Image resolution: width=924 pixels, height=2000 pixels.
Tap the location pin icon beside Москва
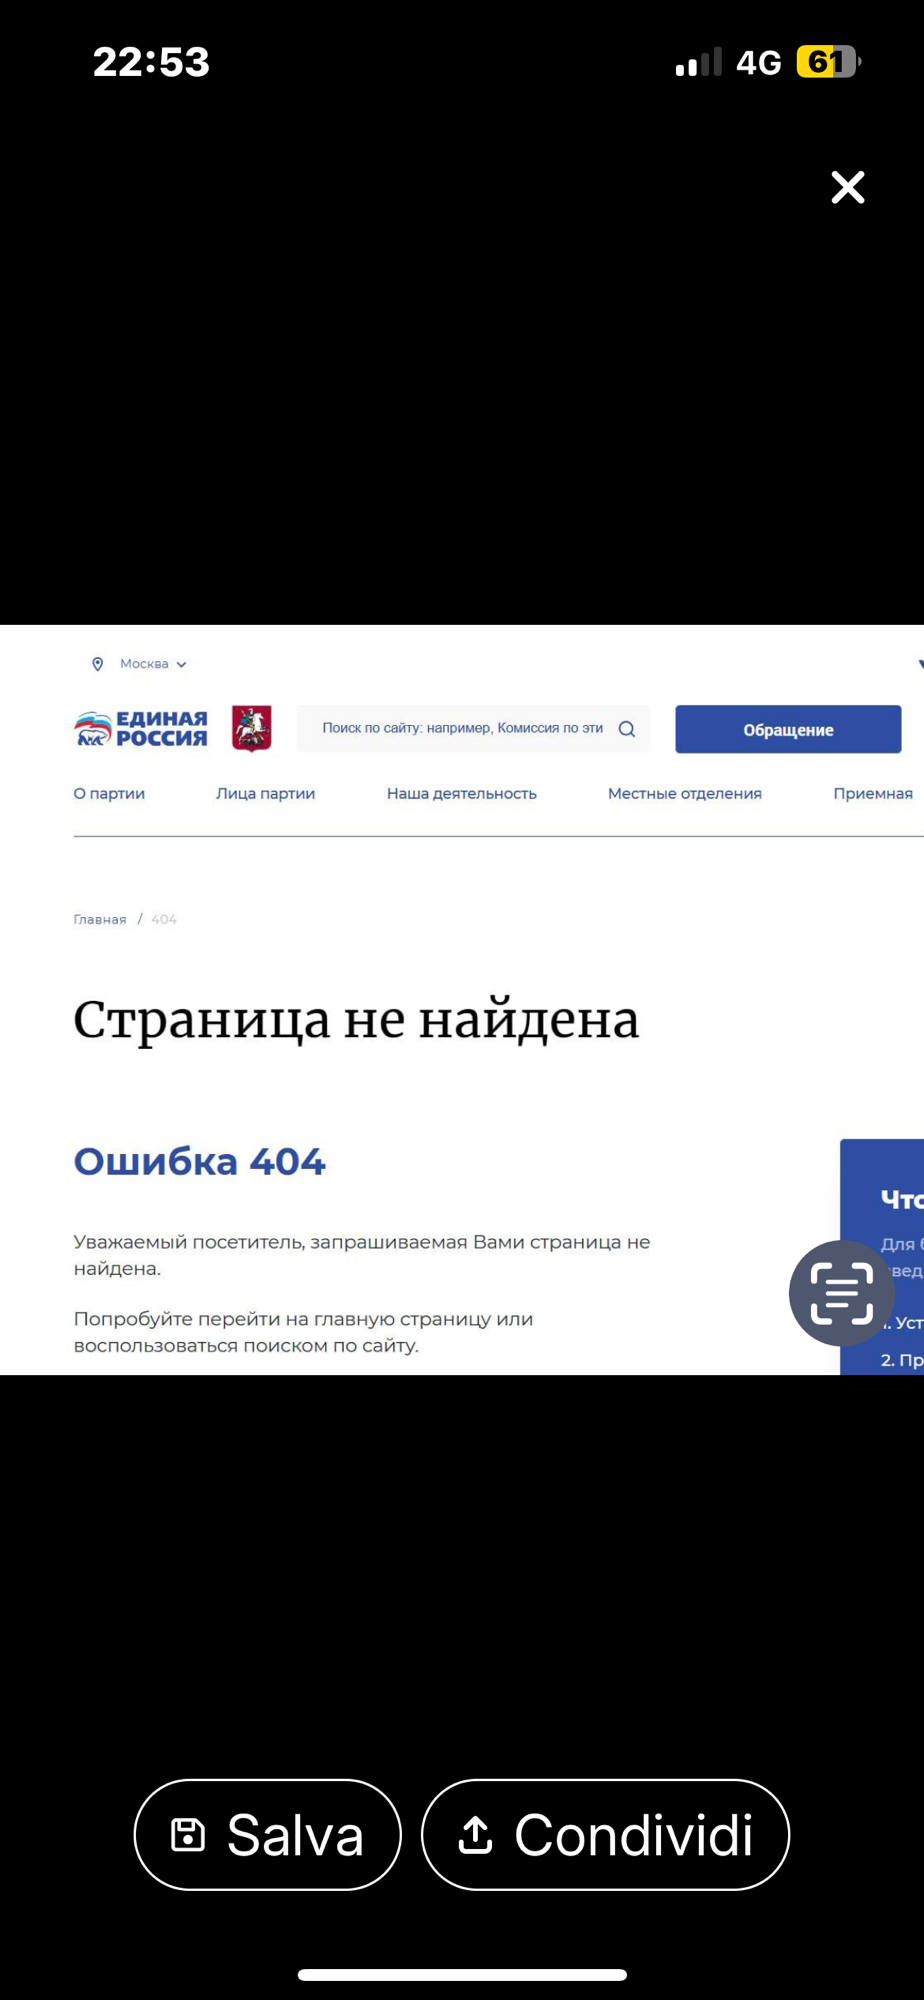(97, 664)
